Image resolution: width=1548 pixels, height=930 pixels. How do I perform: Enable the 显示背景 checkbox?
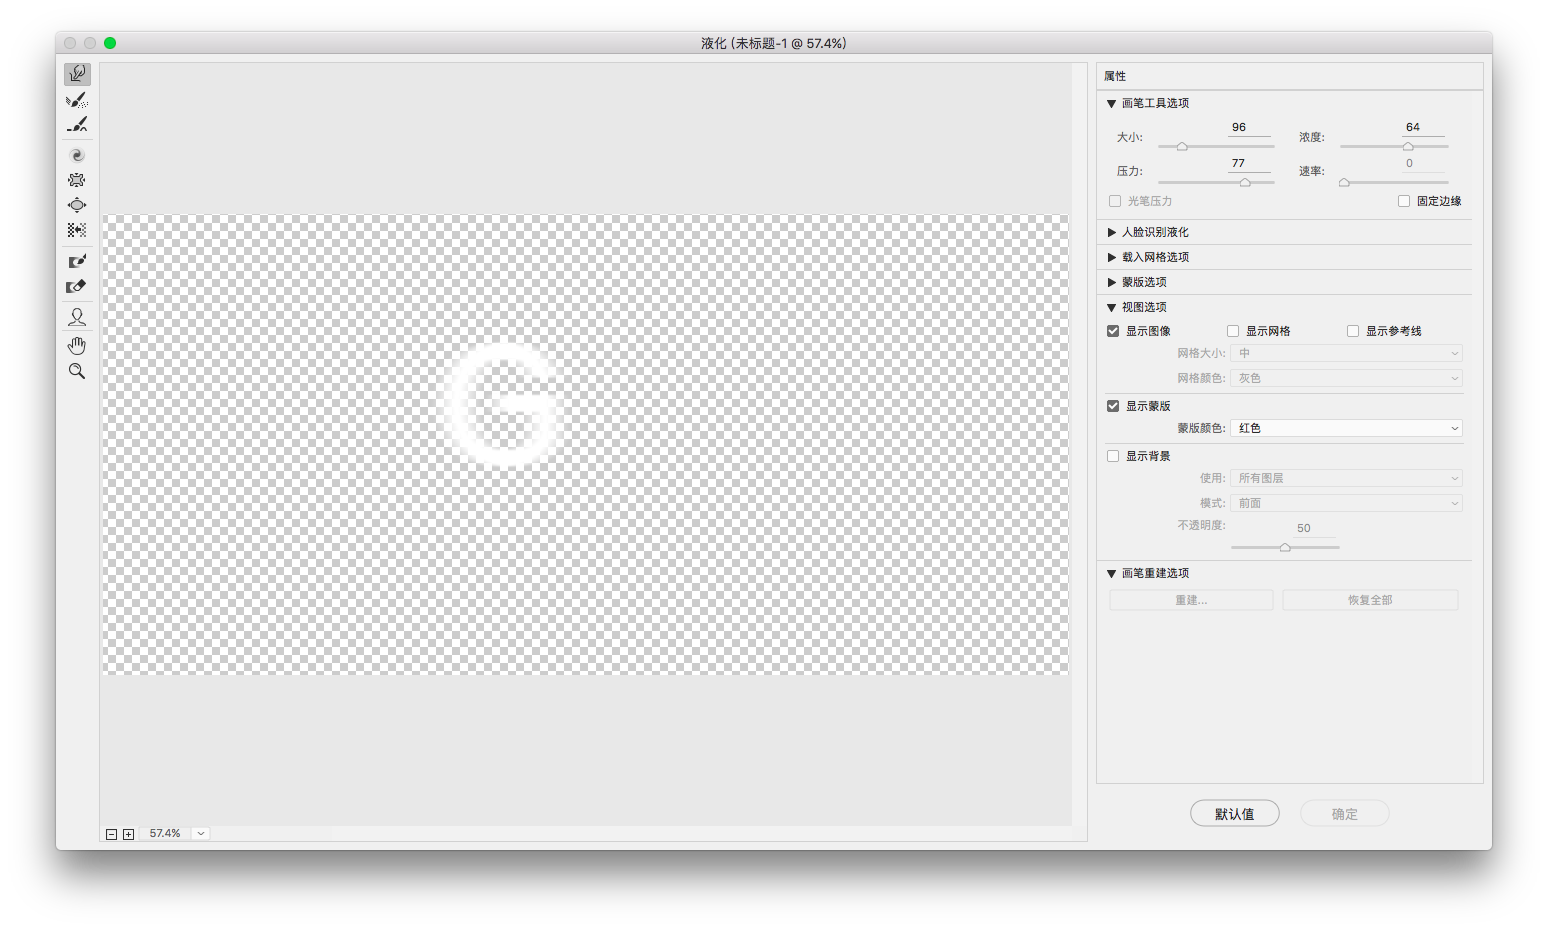(x=1113, y=456)
